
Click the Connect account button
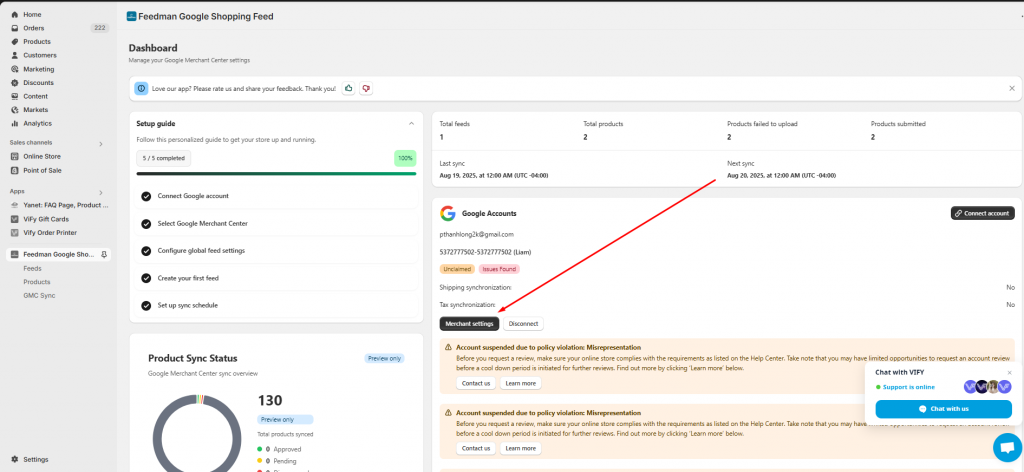pyautogui.click(x=982, y=213)
